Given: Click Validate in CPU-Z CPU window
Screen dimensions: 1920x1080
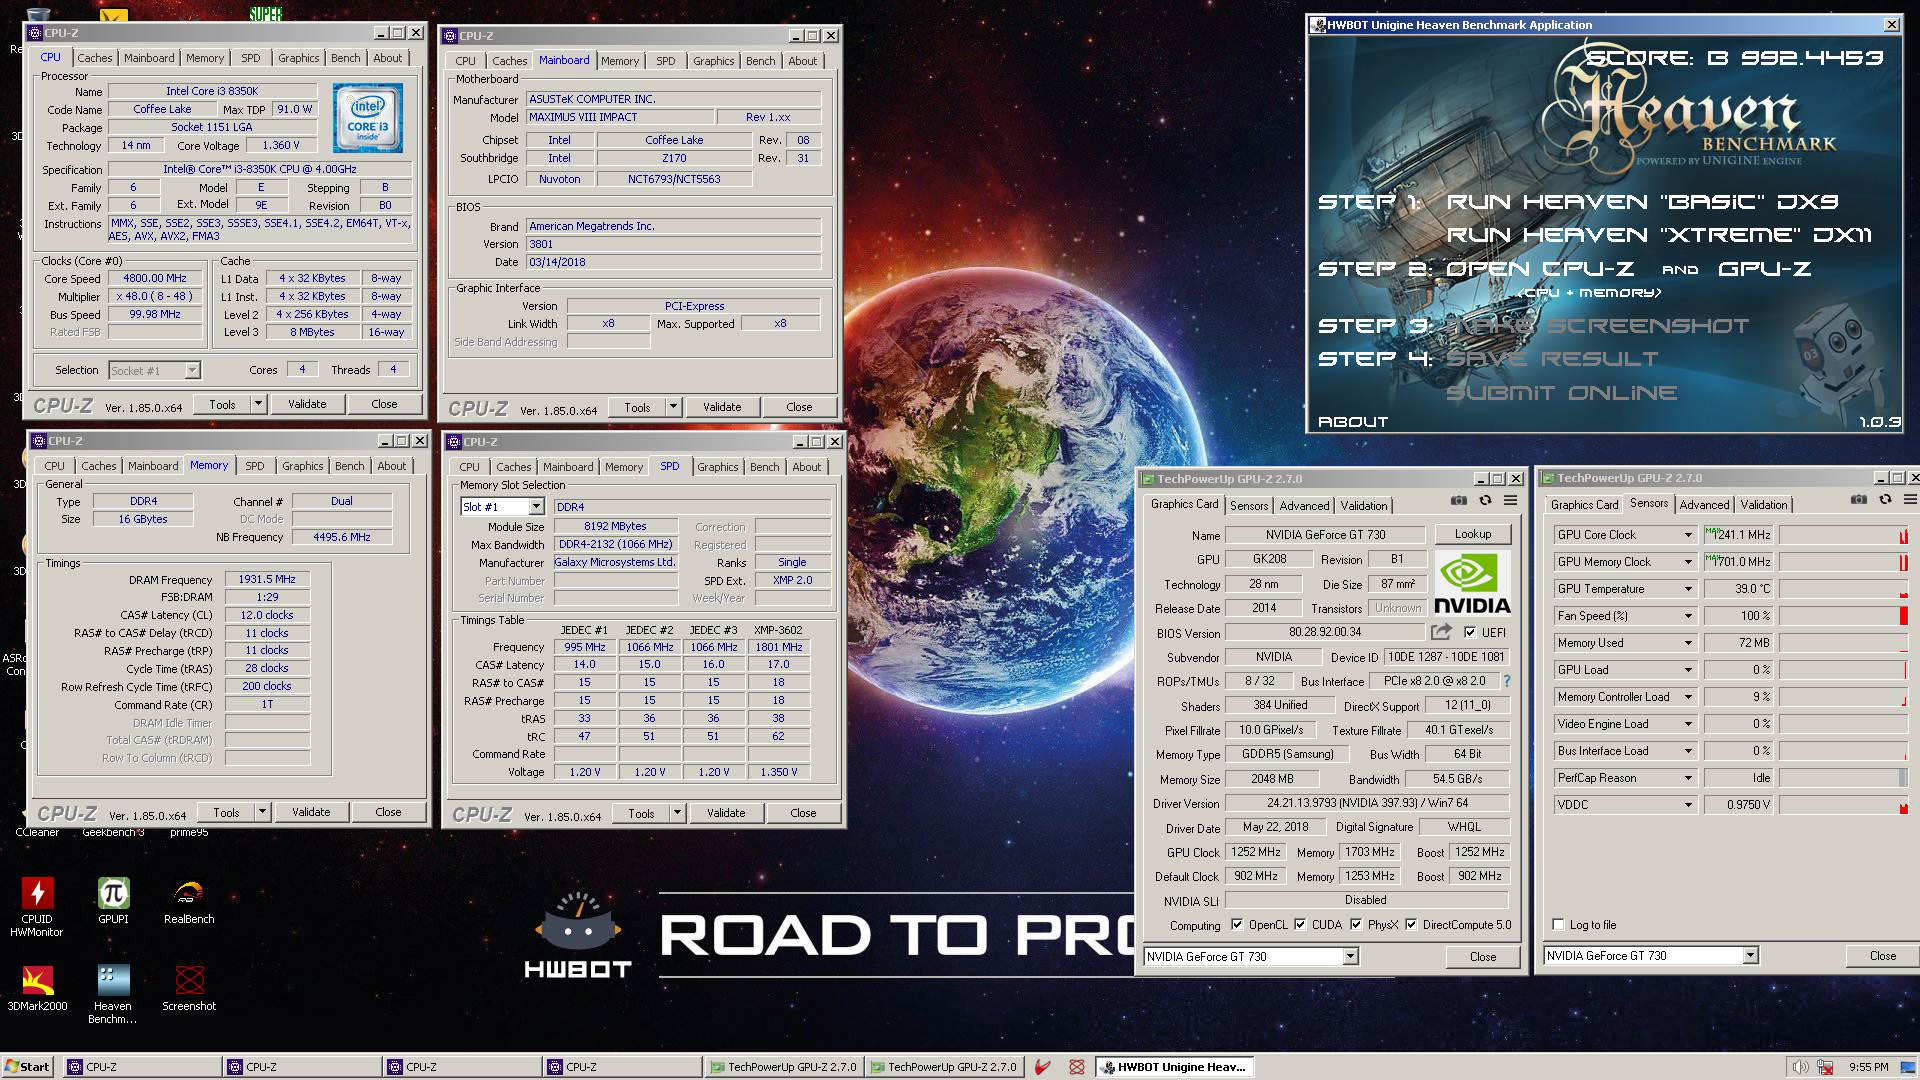Looking at the screenshot, I should pos(307,404).
